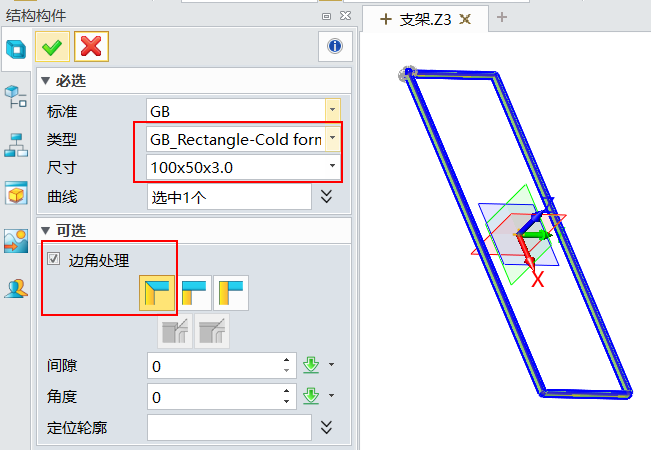Choose the third corner treatment style

(231, 293)
